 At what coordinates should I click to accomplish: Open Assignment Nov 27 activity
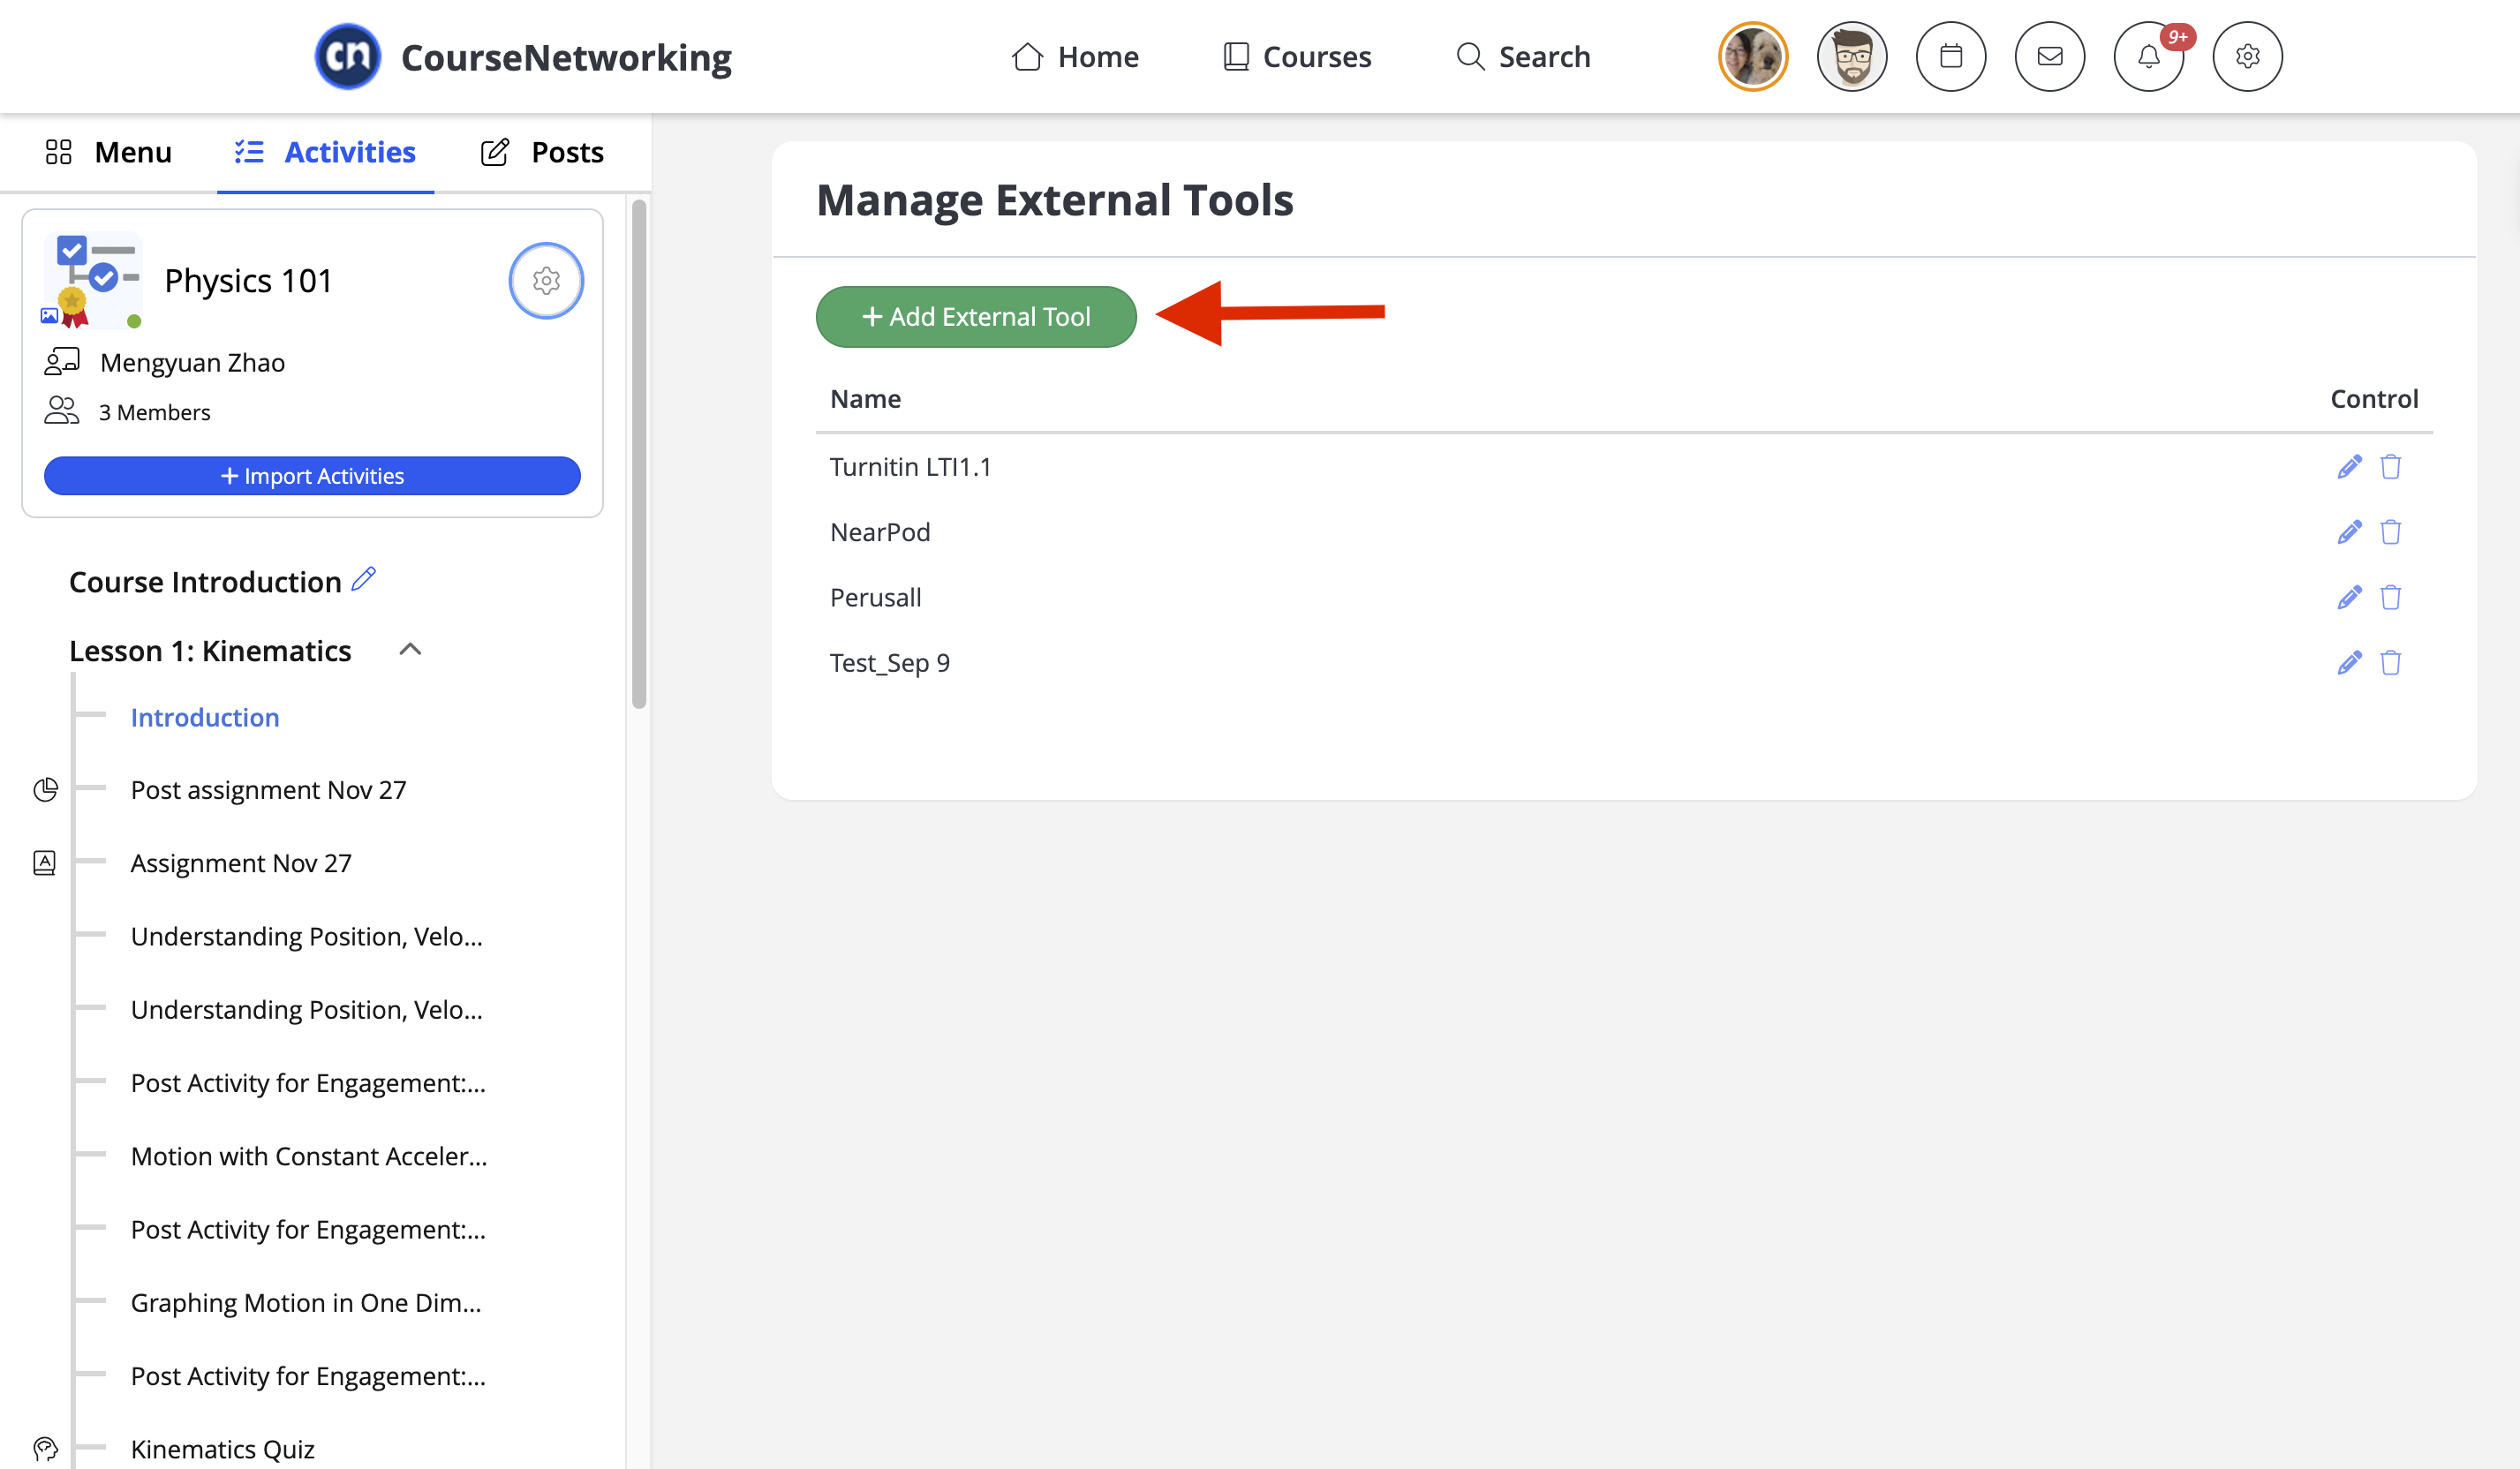(x=241, y=863)
